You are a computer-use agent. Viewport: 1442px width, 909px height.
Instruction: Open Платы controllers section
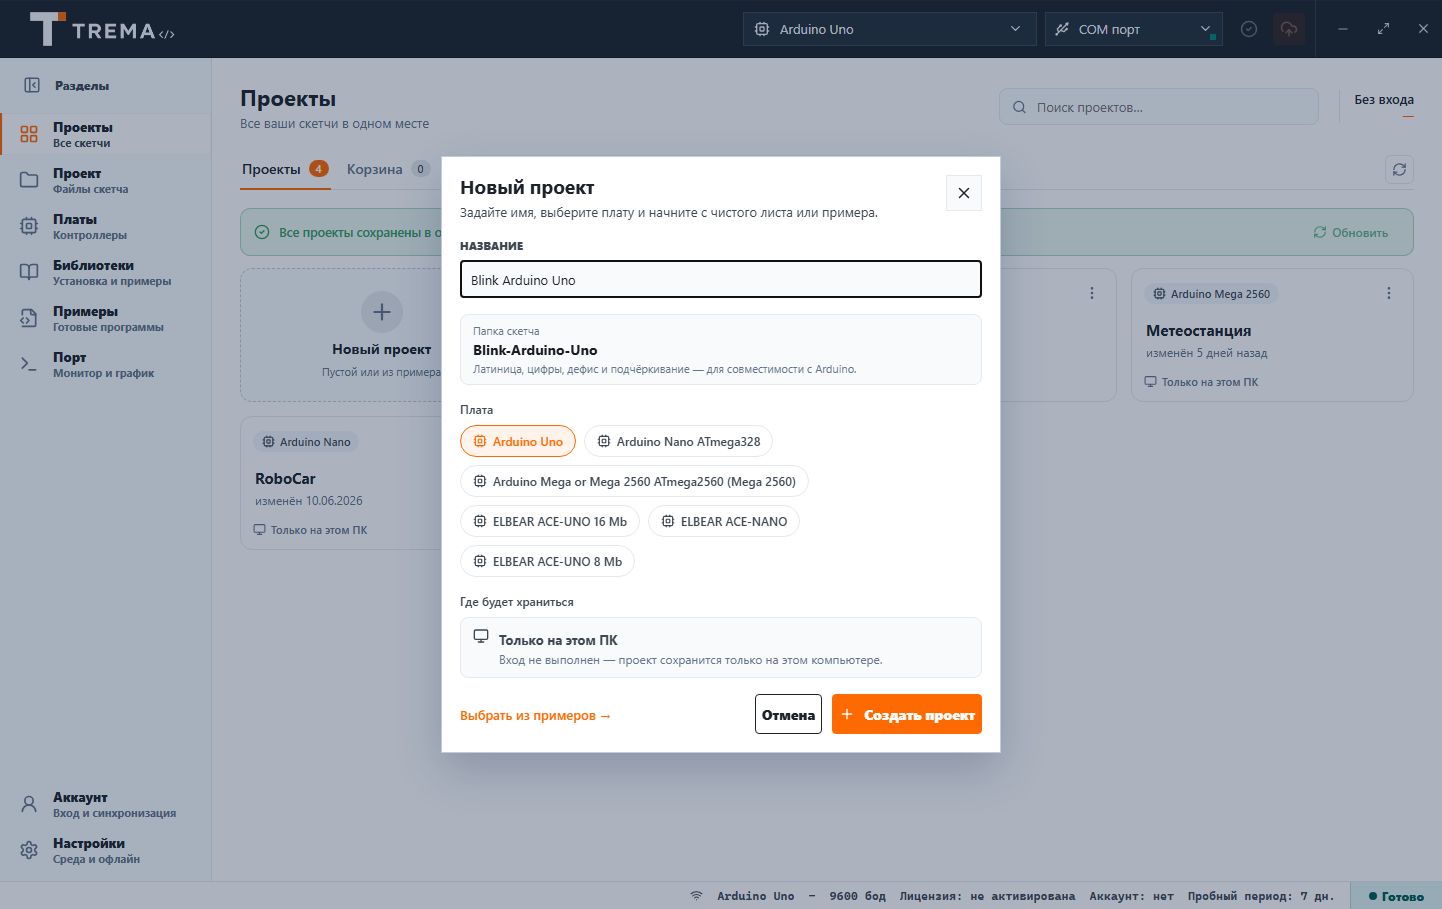[106, 226]
